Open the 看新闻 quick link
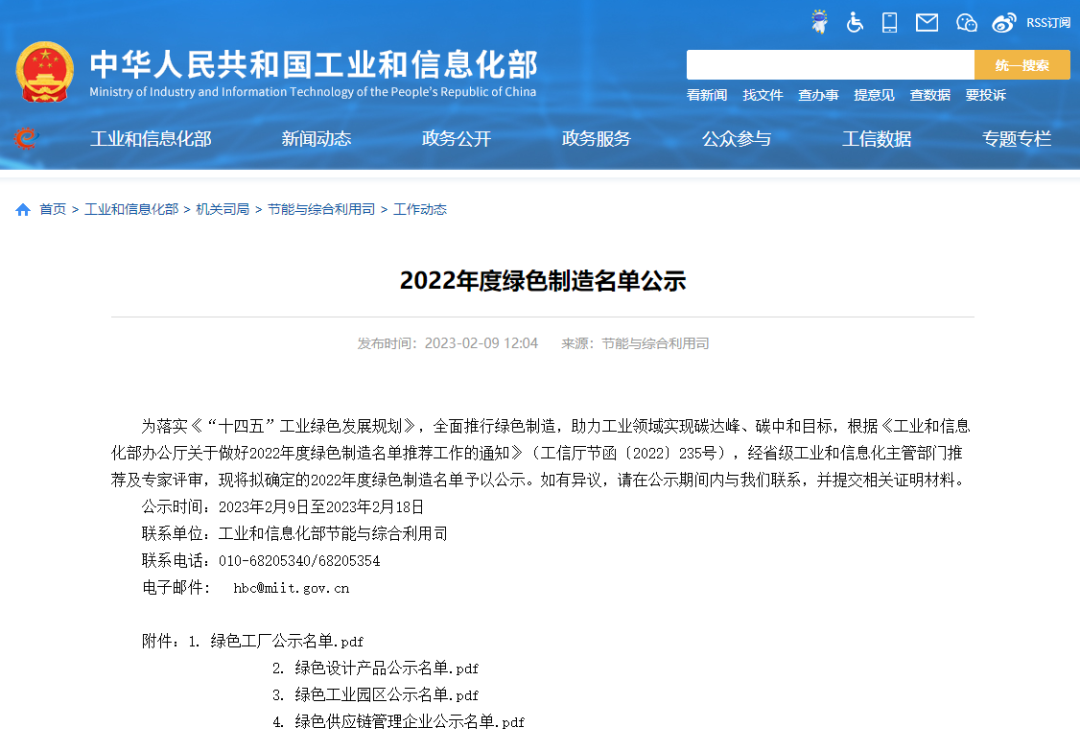Viewport: 1080px width, 751px height. tap(706, 95)
